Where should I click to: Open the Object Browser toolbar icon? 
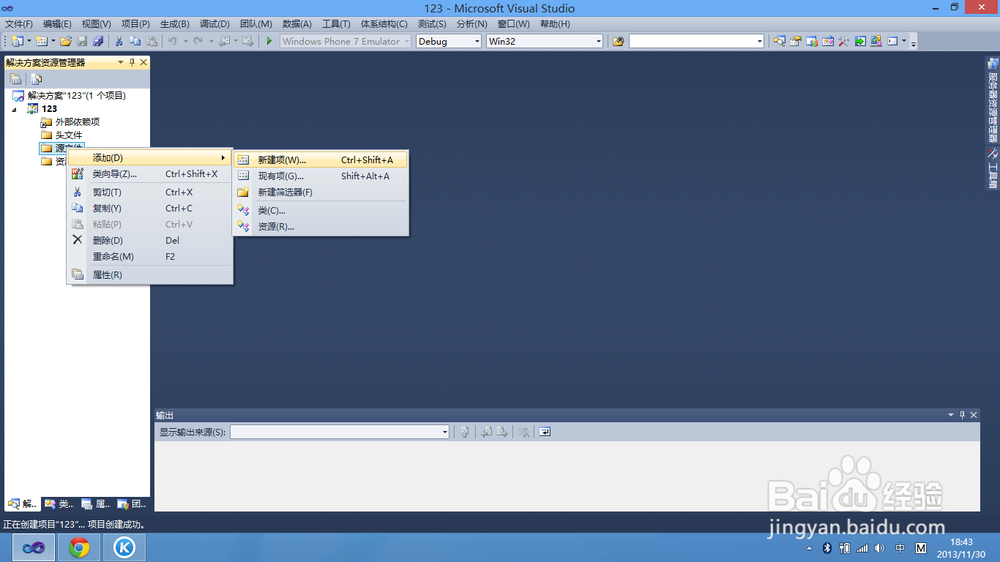point(828,41)
